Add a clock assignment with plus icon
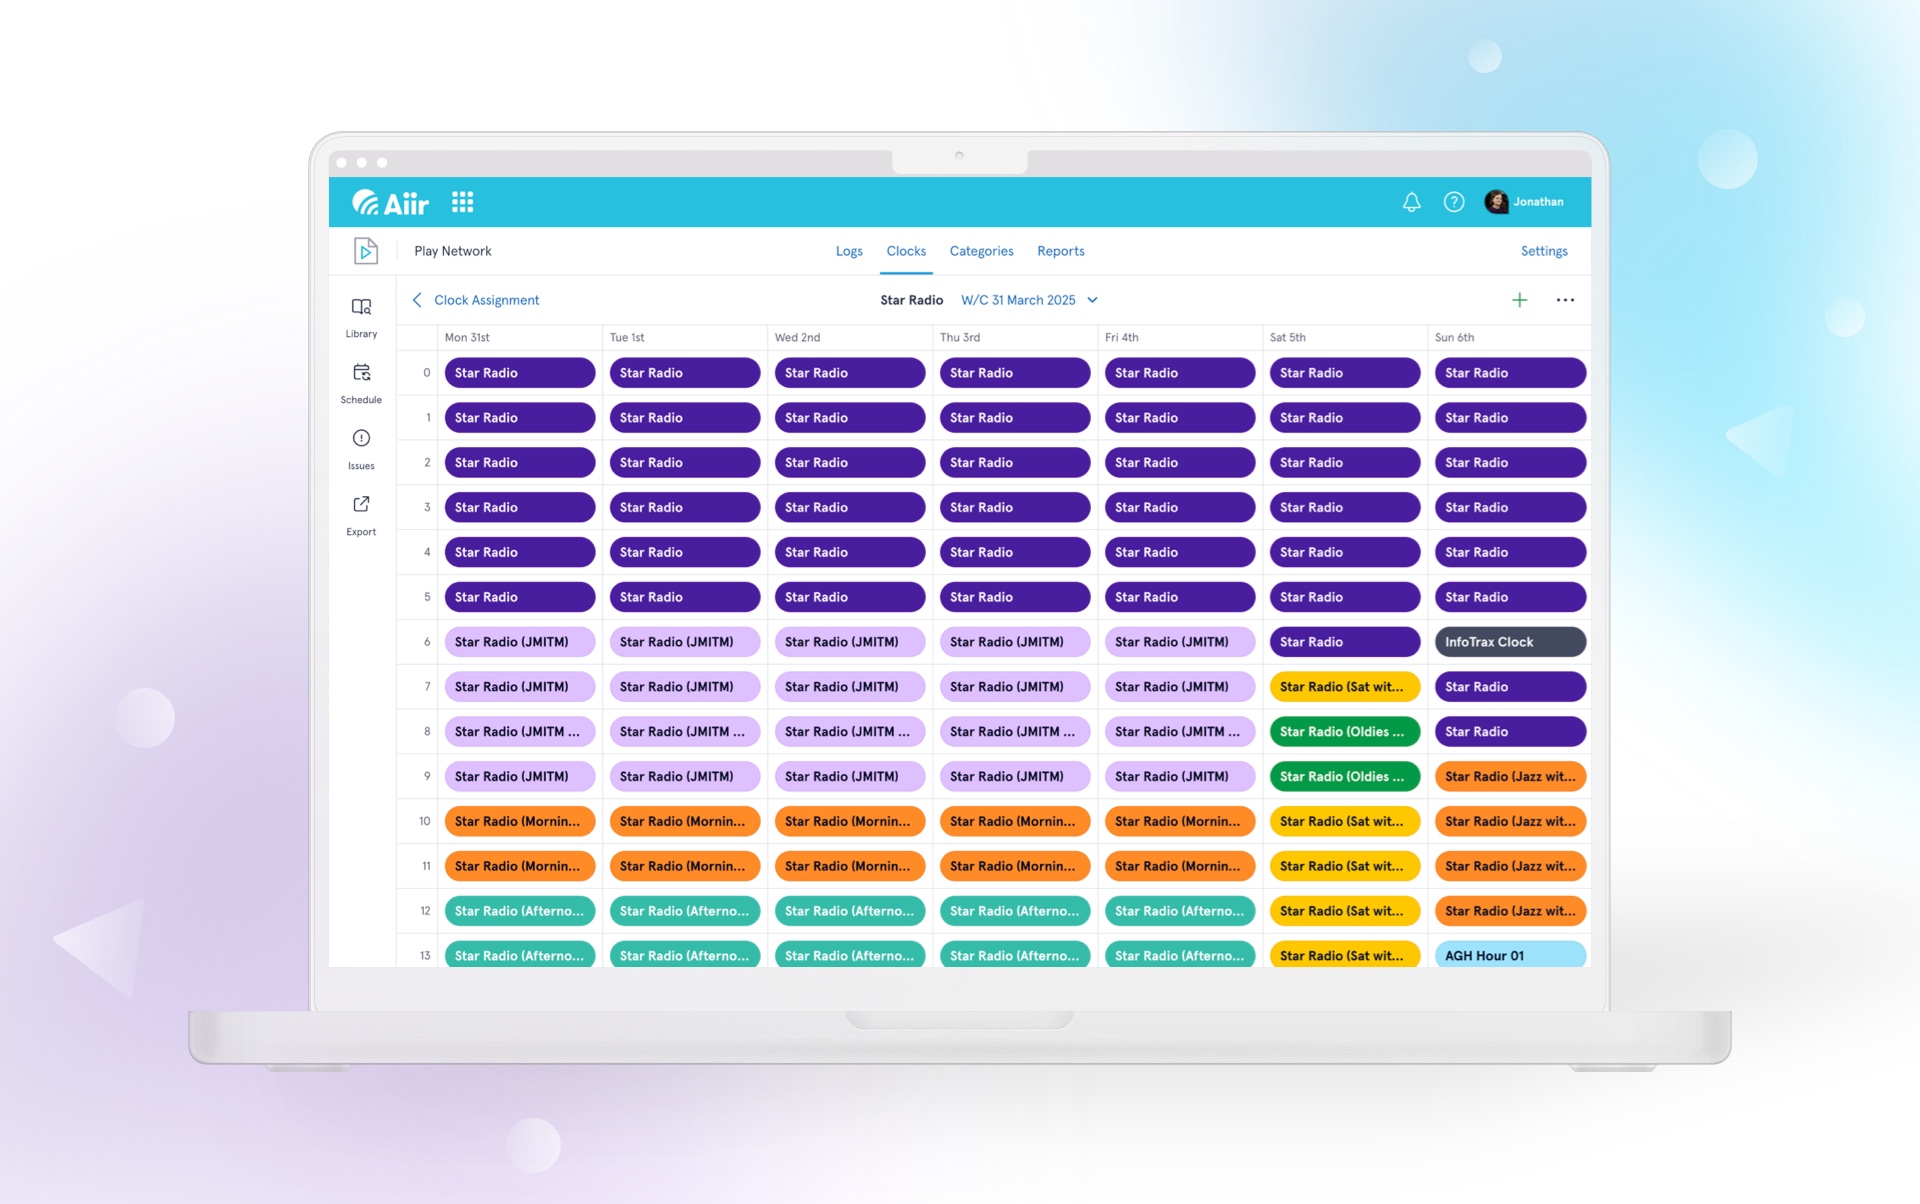 point(1519,300)
